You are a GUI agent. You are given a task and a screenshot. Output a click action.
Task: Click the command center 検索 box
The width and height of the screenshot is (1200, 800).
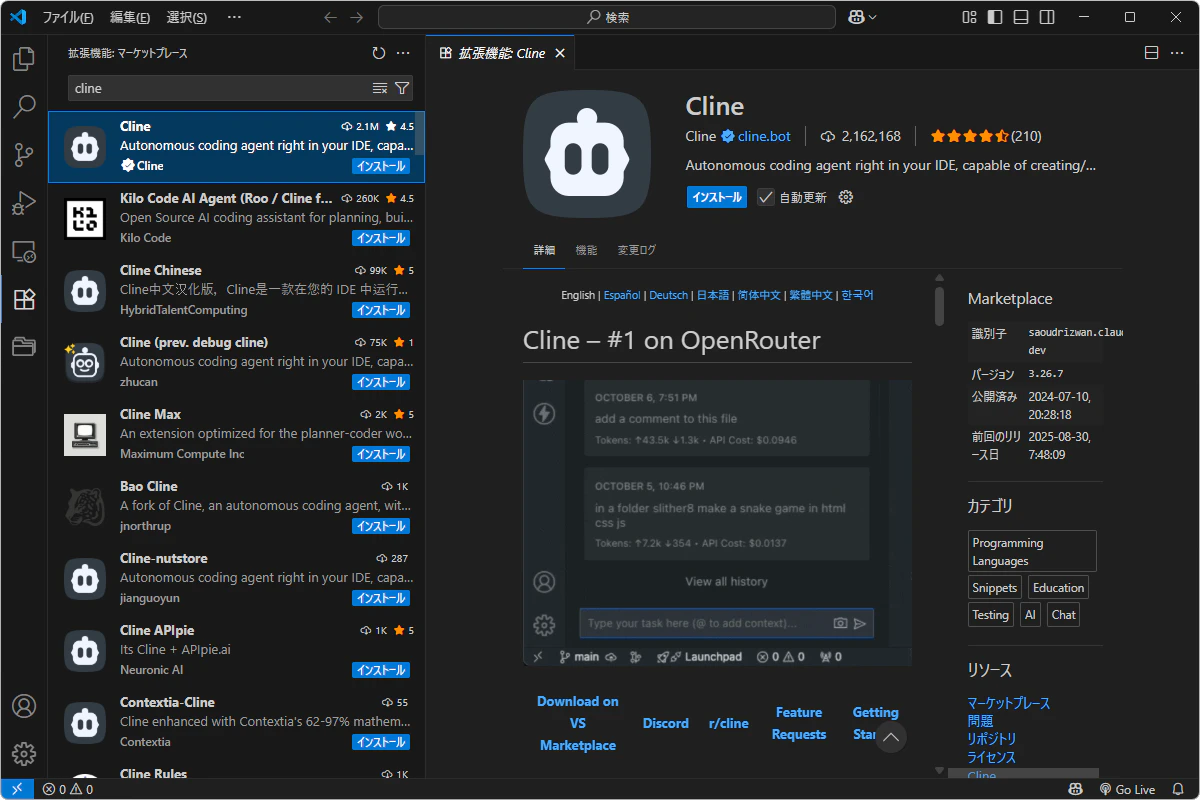click(607, 17)
